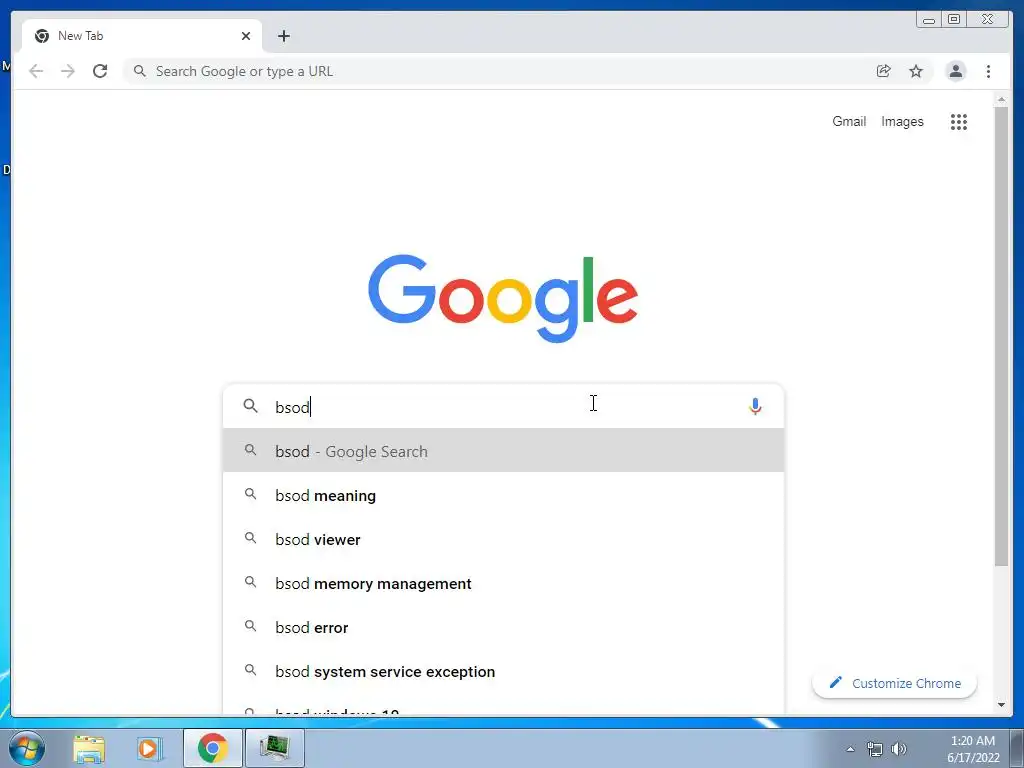Screen dimensions: 1024x768
Task: Click the Chrome taskbar icon
Action: 212,748
